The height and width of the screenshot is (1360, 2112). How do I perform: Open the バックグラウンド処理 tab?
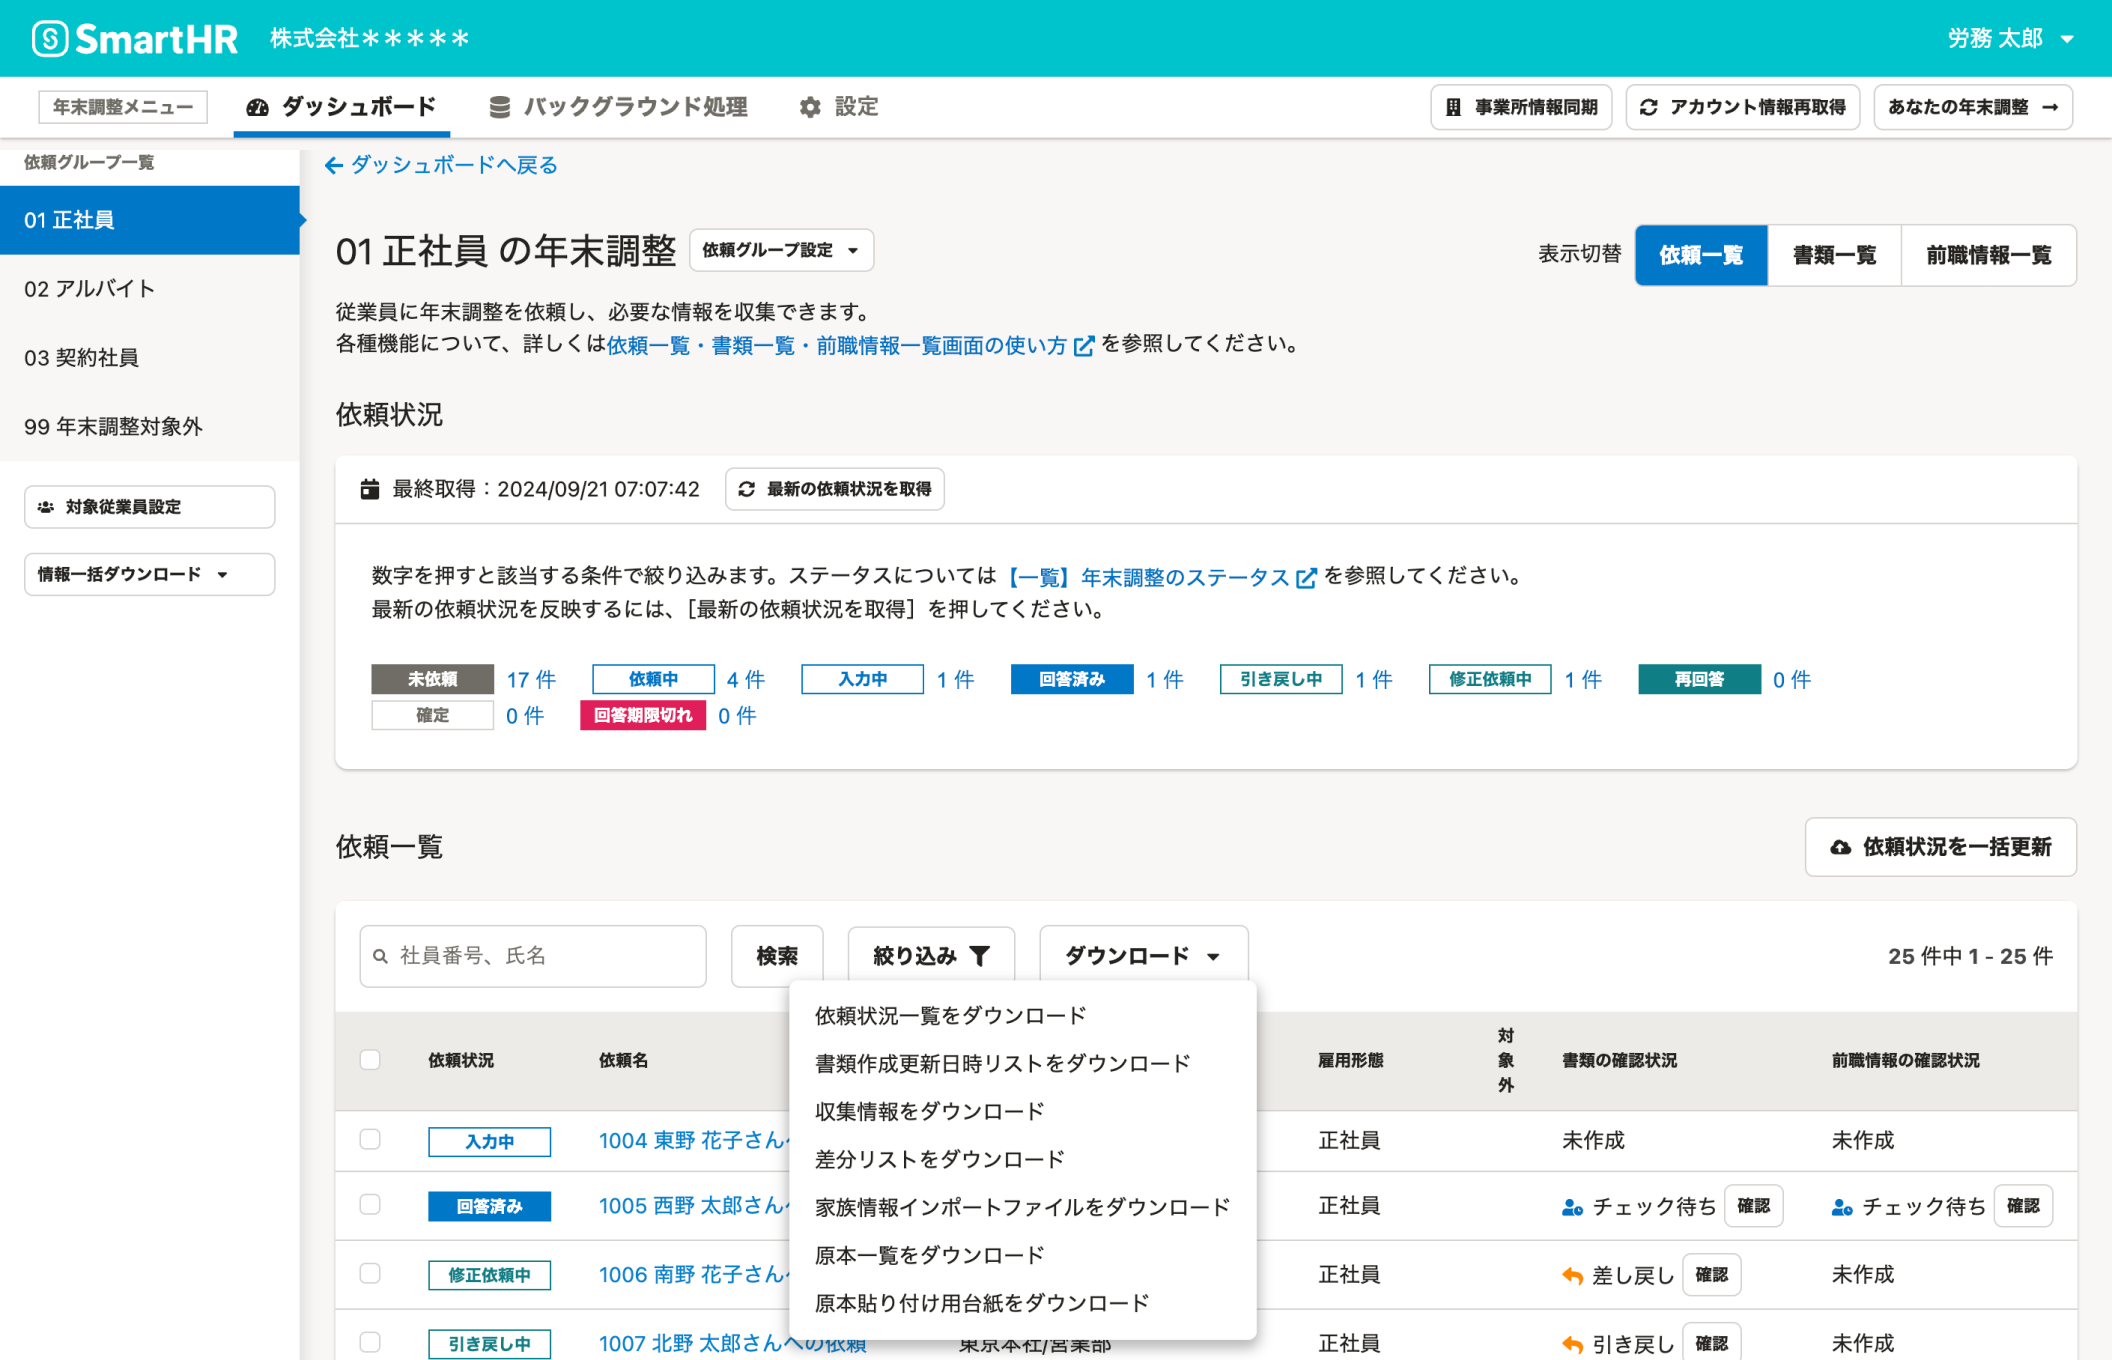point(619,107)
